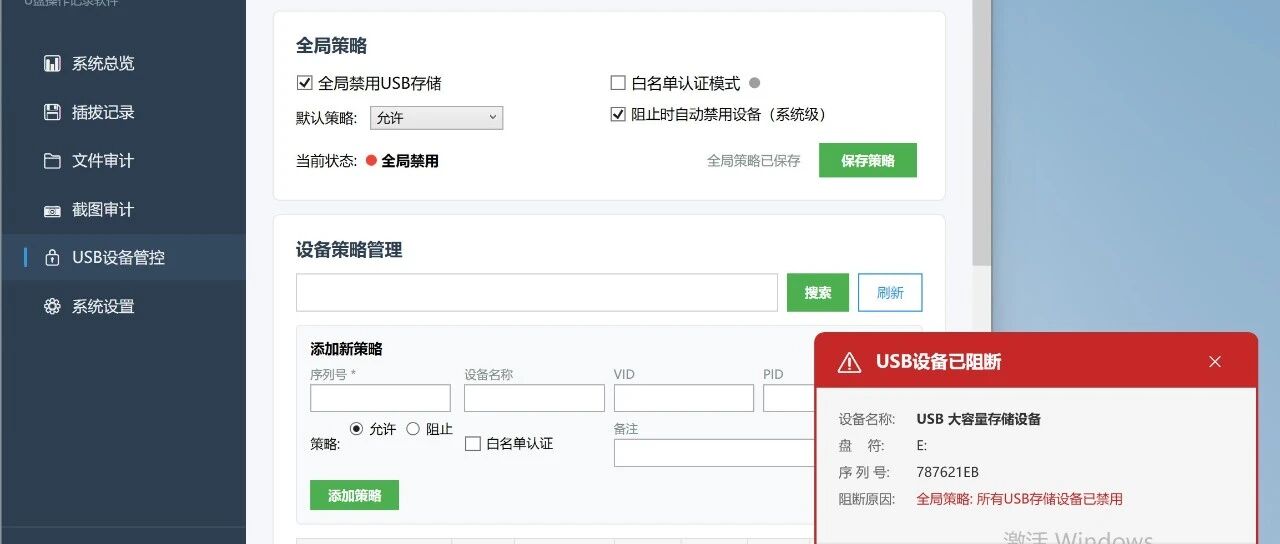
Task: Click the 备注 input field
Action: click(x=715, y=453)
